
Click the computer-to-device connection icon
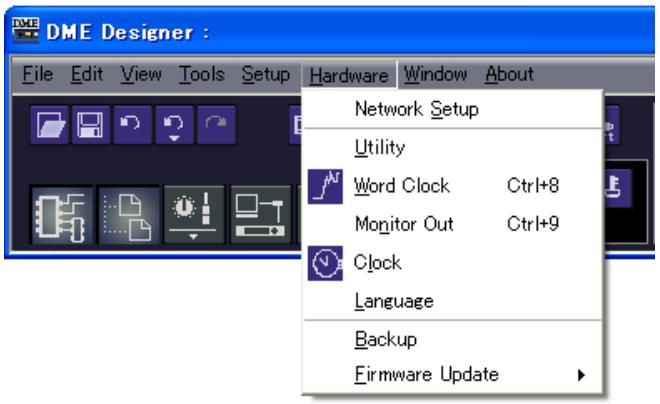click(261, 215)
